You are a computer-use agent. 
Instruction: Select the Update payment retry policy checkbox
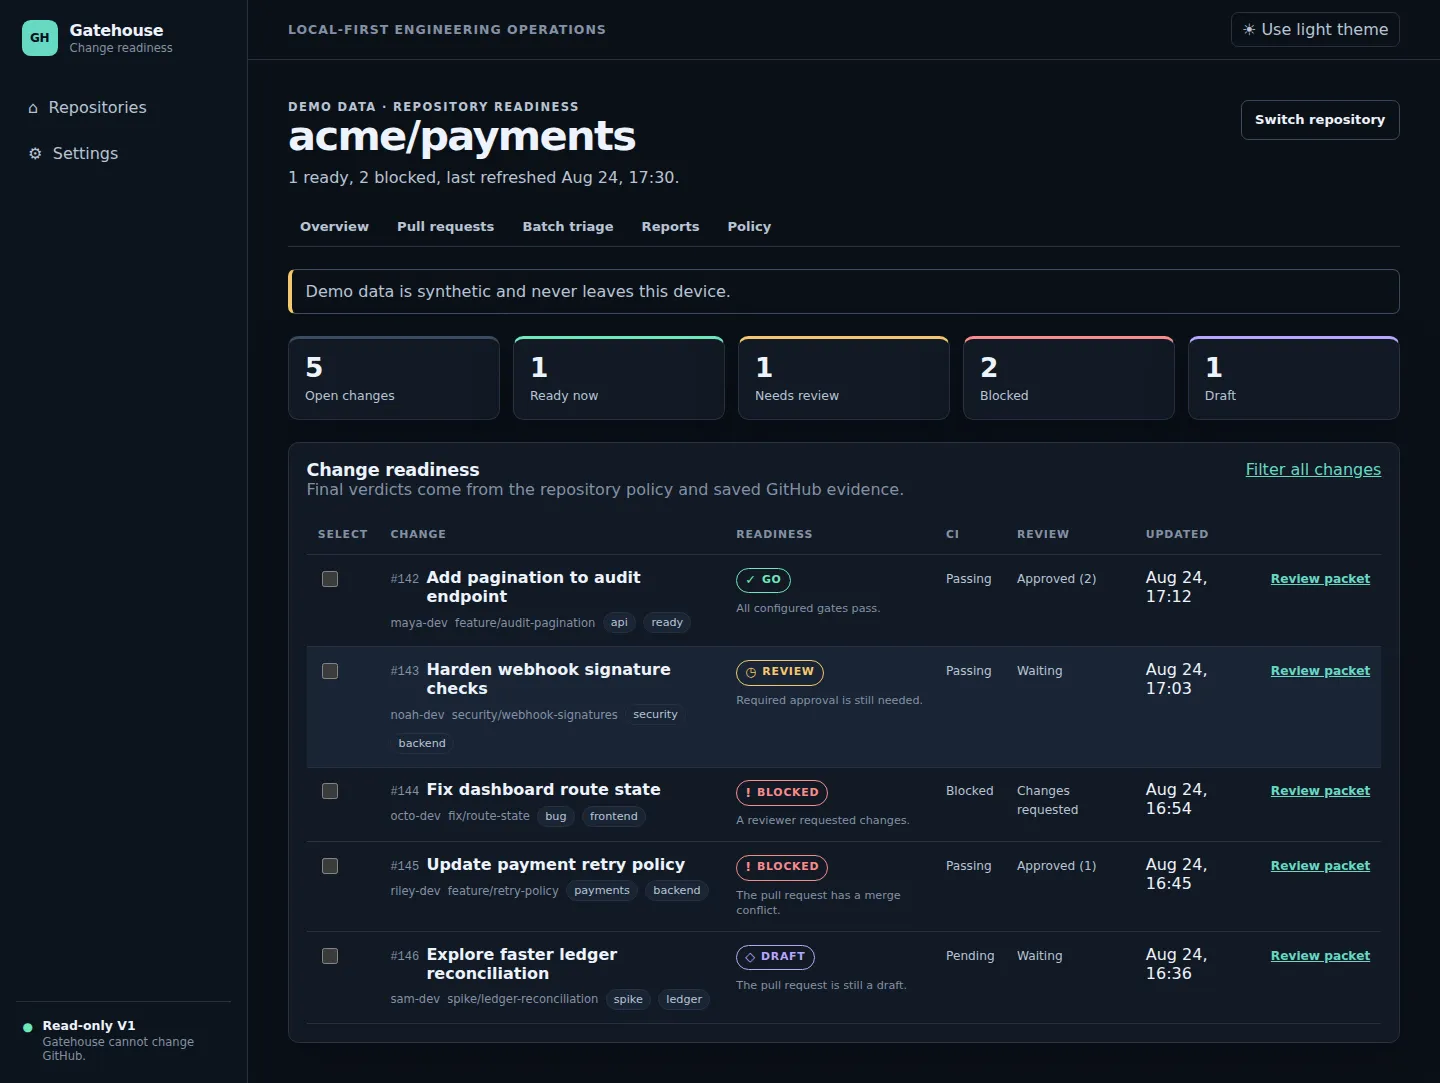(330, 866)
